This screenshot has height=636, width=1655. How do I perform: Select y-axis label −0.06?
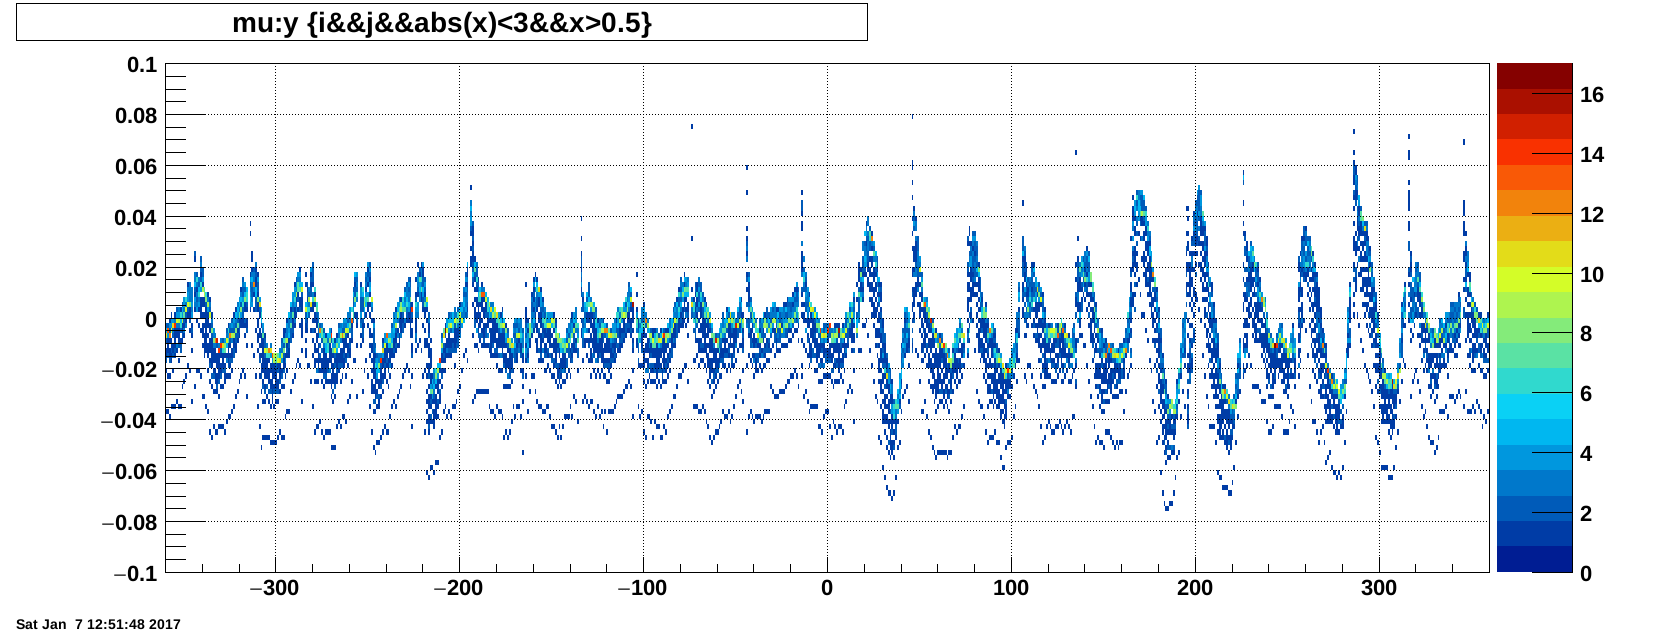[129, 472]
